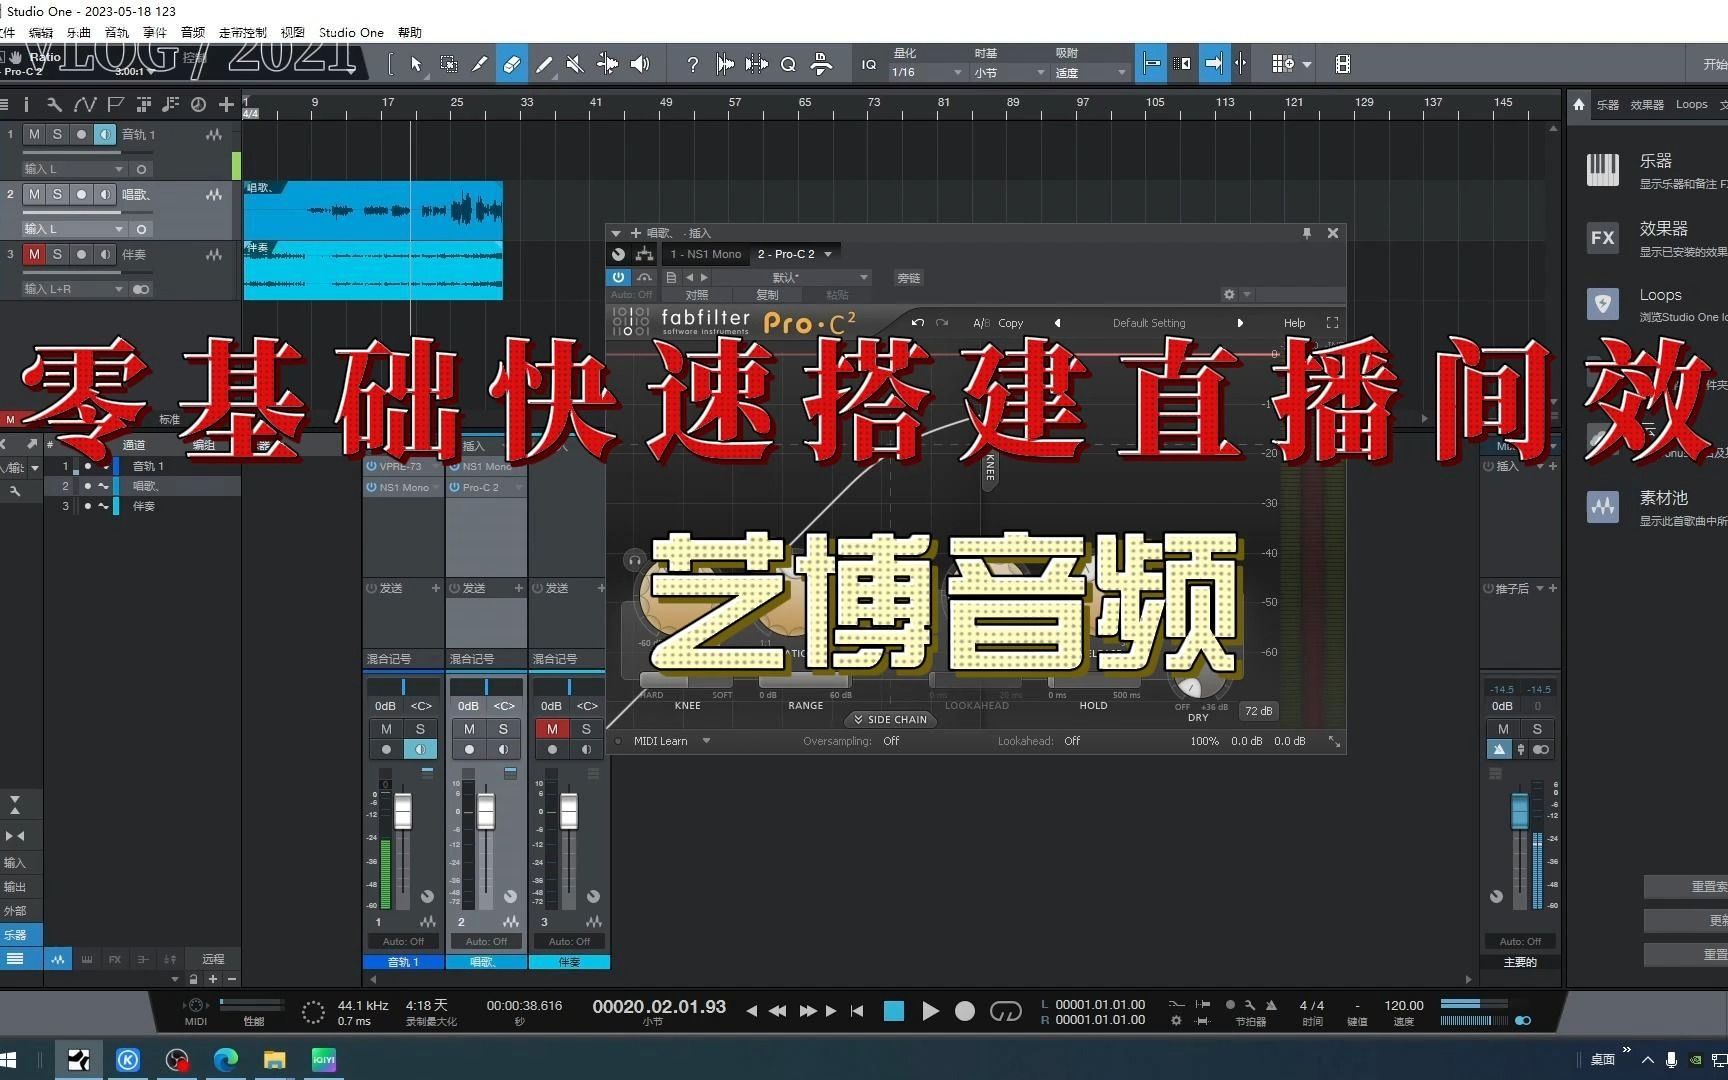The width and height of the screenshot is (1728, 1080).
Task: Mute track 1 音轨 1
Action: click(35, 134)
